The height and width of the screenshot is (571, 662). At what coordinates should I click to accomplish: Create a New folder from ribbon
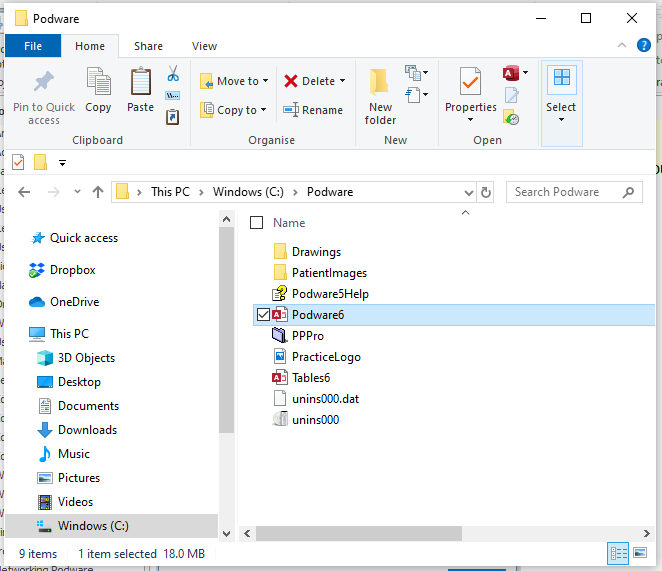380,96
